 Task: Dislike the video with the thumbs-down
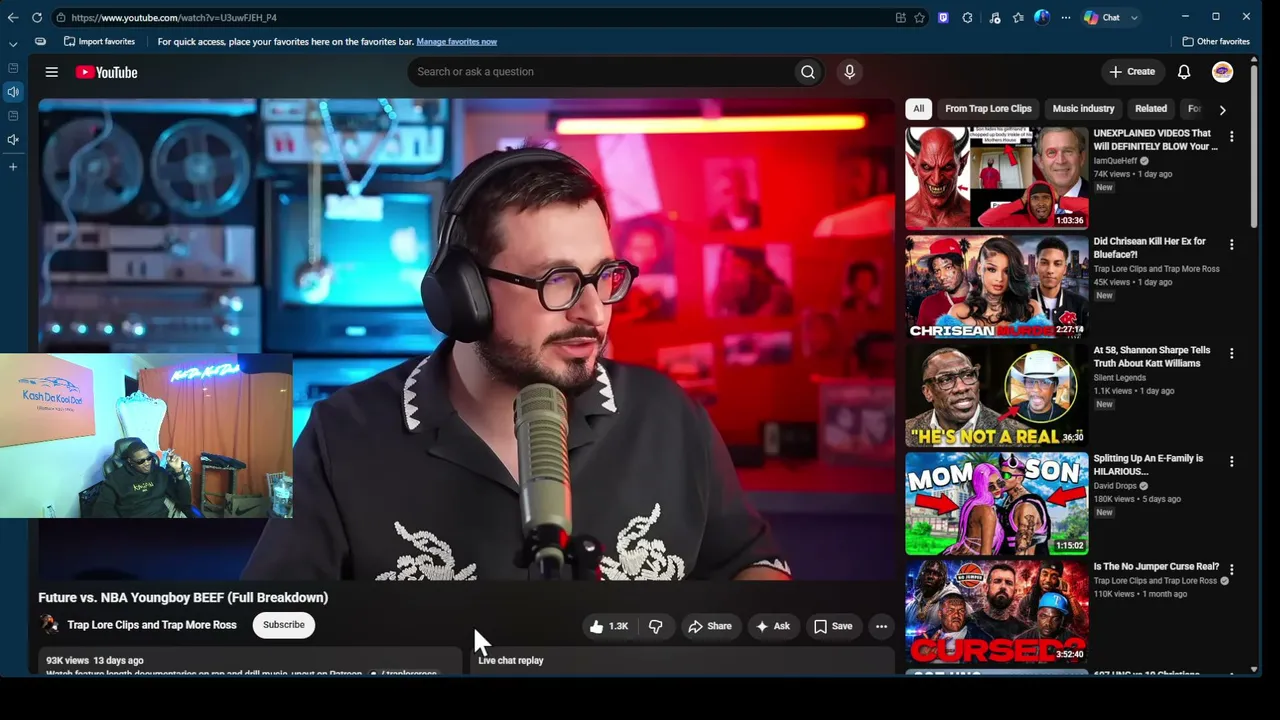656,626
